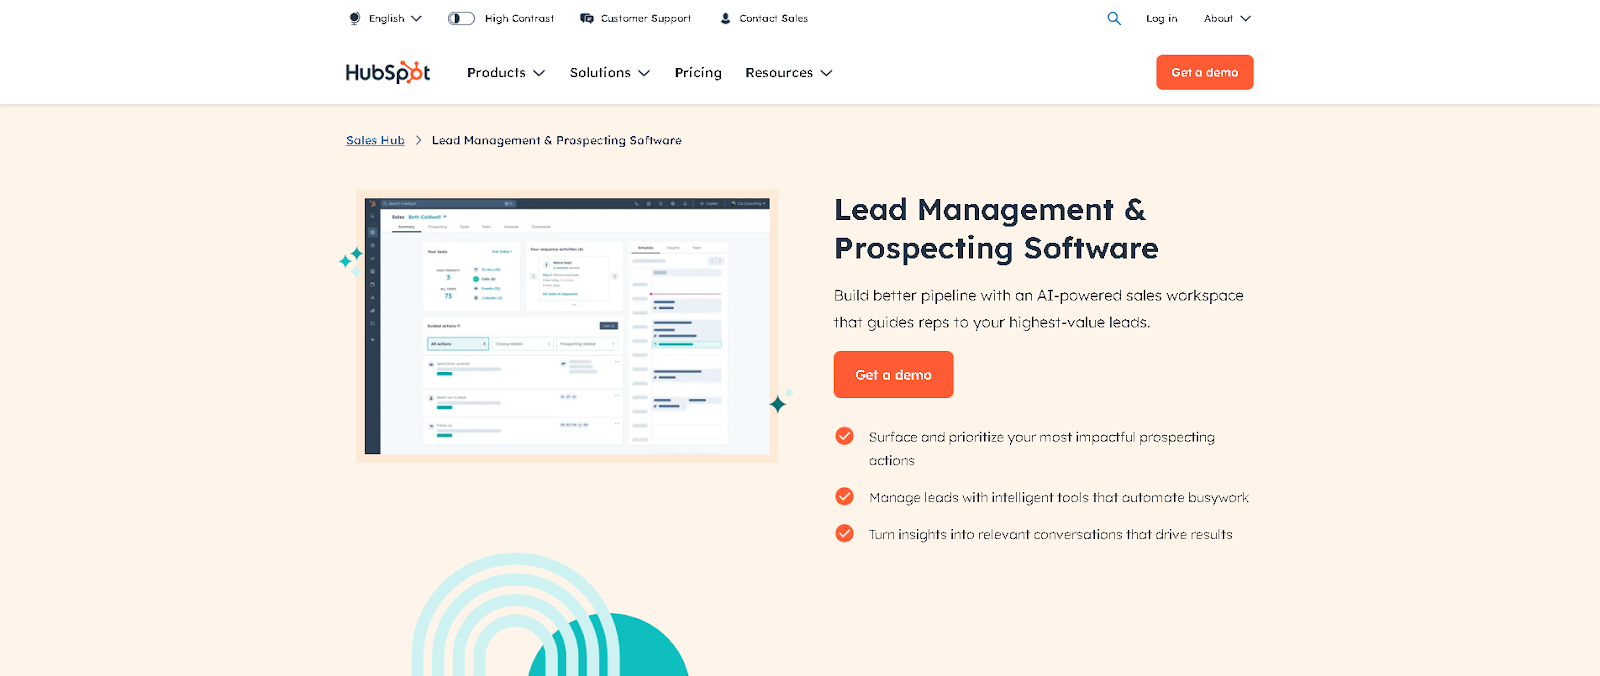Click the chevron next to Products
Viewport: 1600px width, 676px height.
539,73
